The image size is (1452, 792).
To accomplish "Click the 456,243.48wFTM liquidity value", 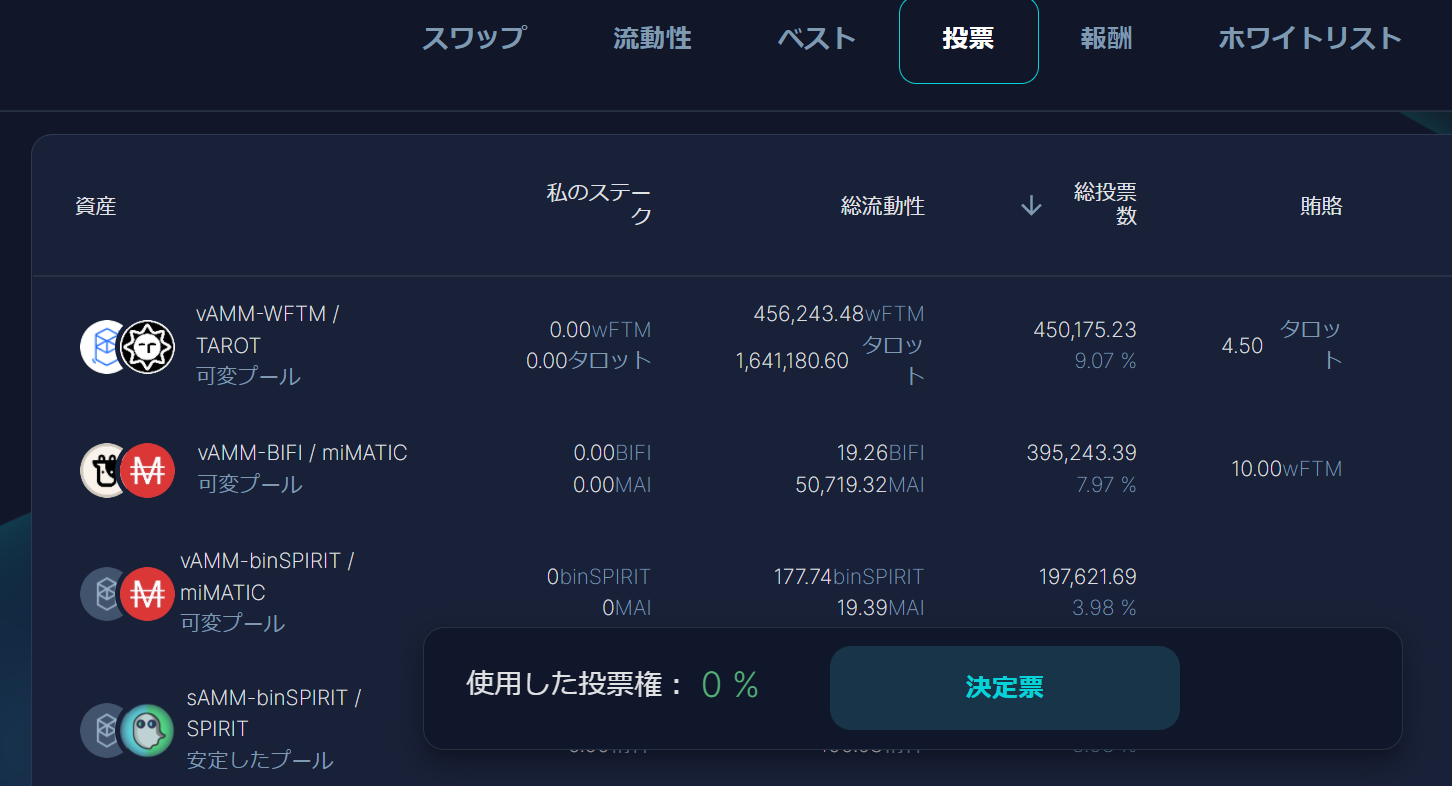I will [x=839, y=314].
